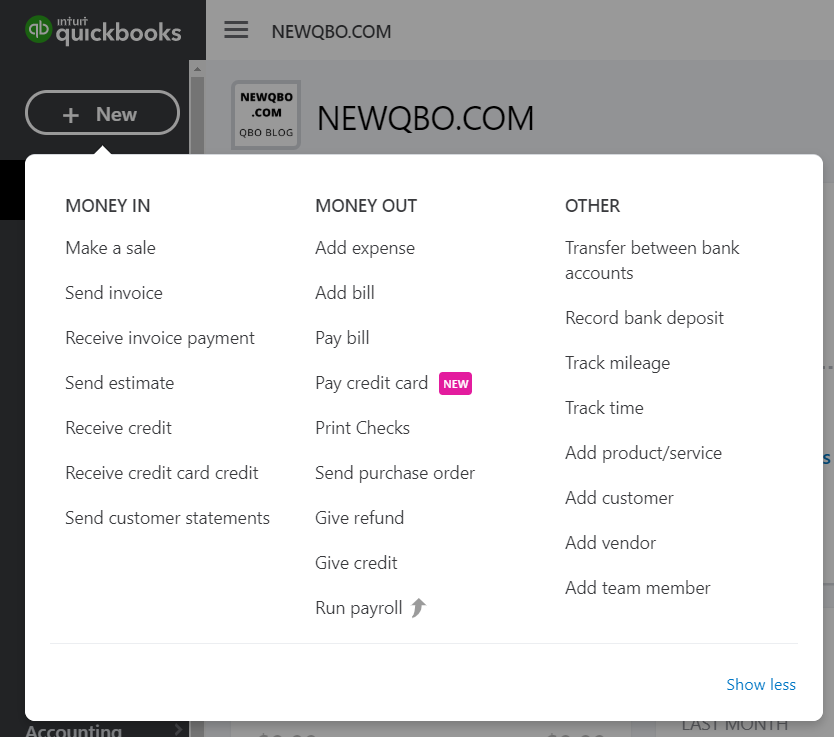The width and height of the screenshot is (834, 737).
Task: Select Add product/service
Action: (x=643, y=453)
